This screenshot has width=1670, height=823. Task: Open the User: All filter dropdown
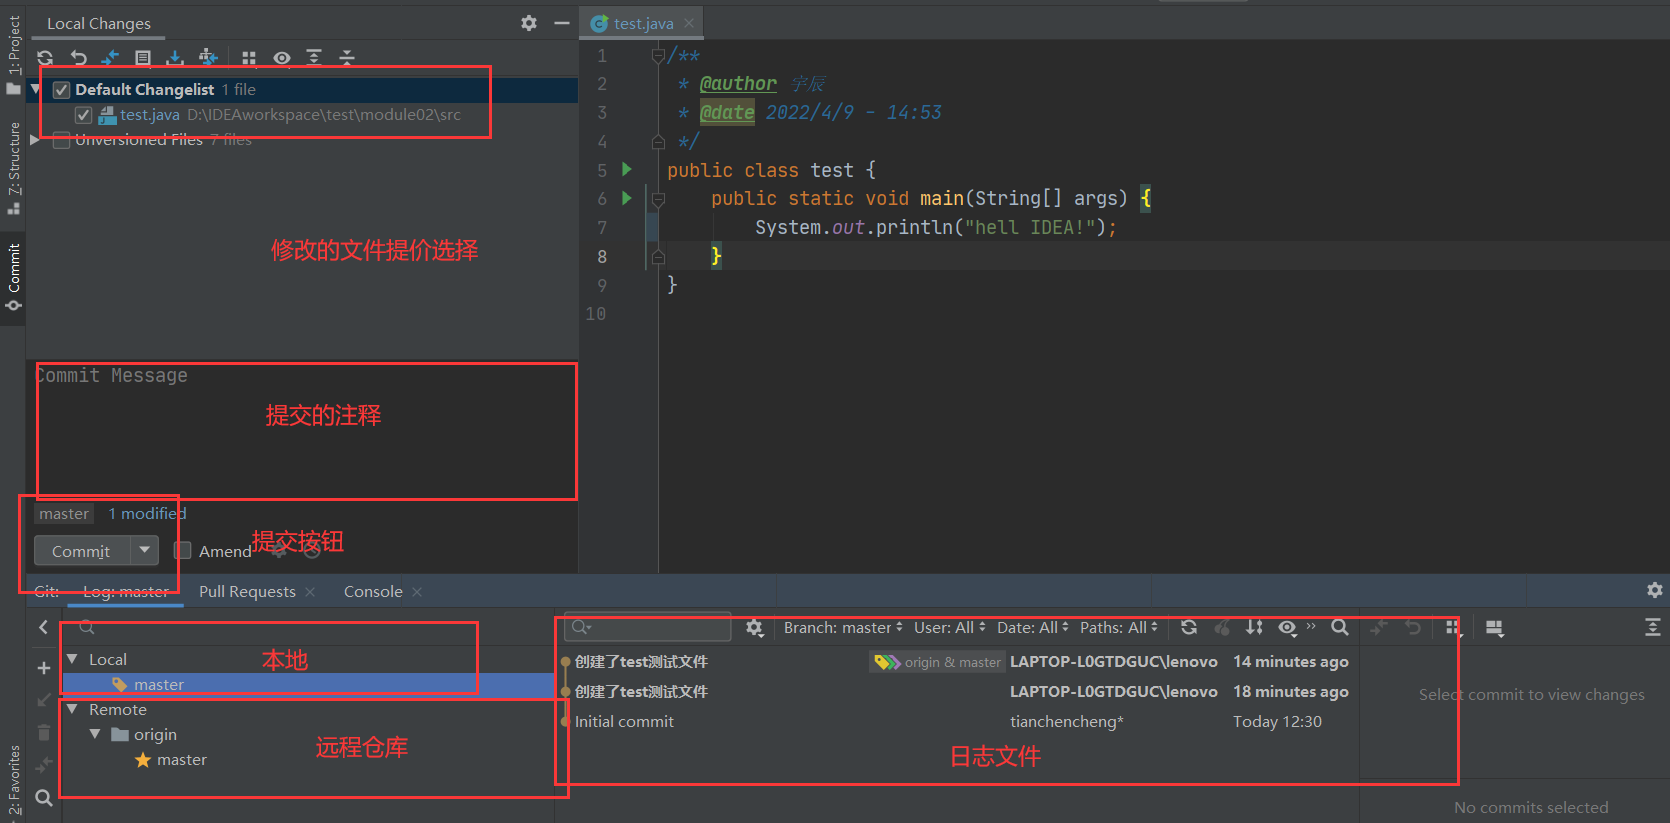click(950, 628)
